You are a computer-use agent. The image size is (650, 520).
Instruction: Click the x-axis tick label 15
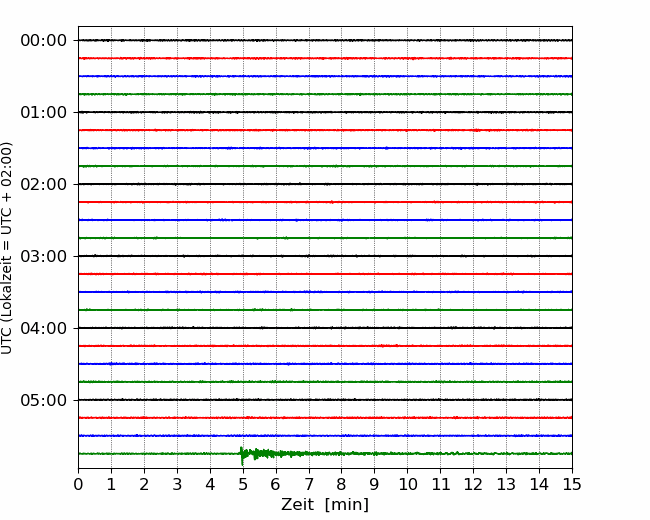572,484
